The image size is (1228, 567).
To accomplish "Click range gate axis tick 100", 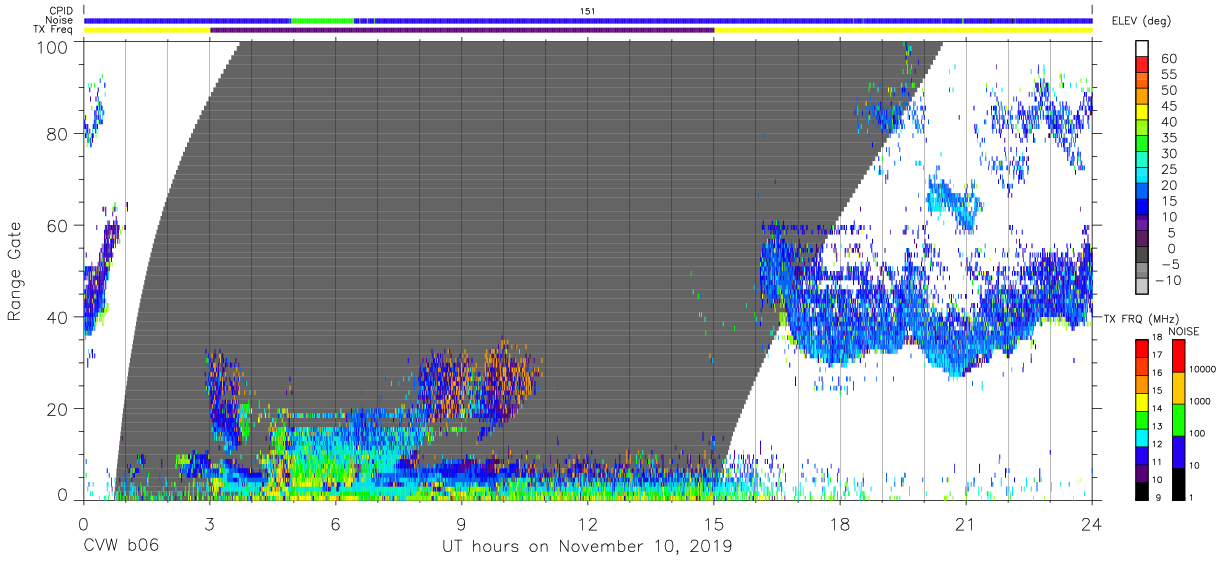I will tap(55, 45).
